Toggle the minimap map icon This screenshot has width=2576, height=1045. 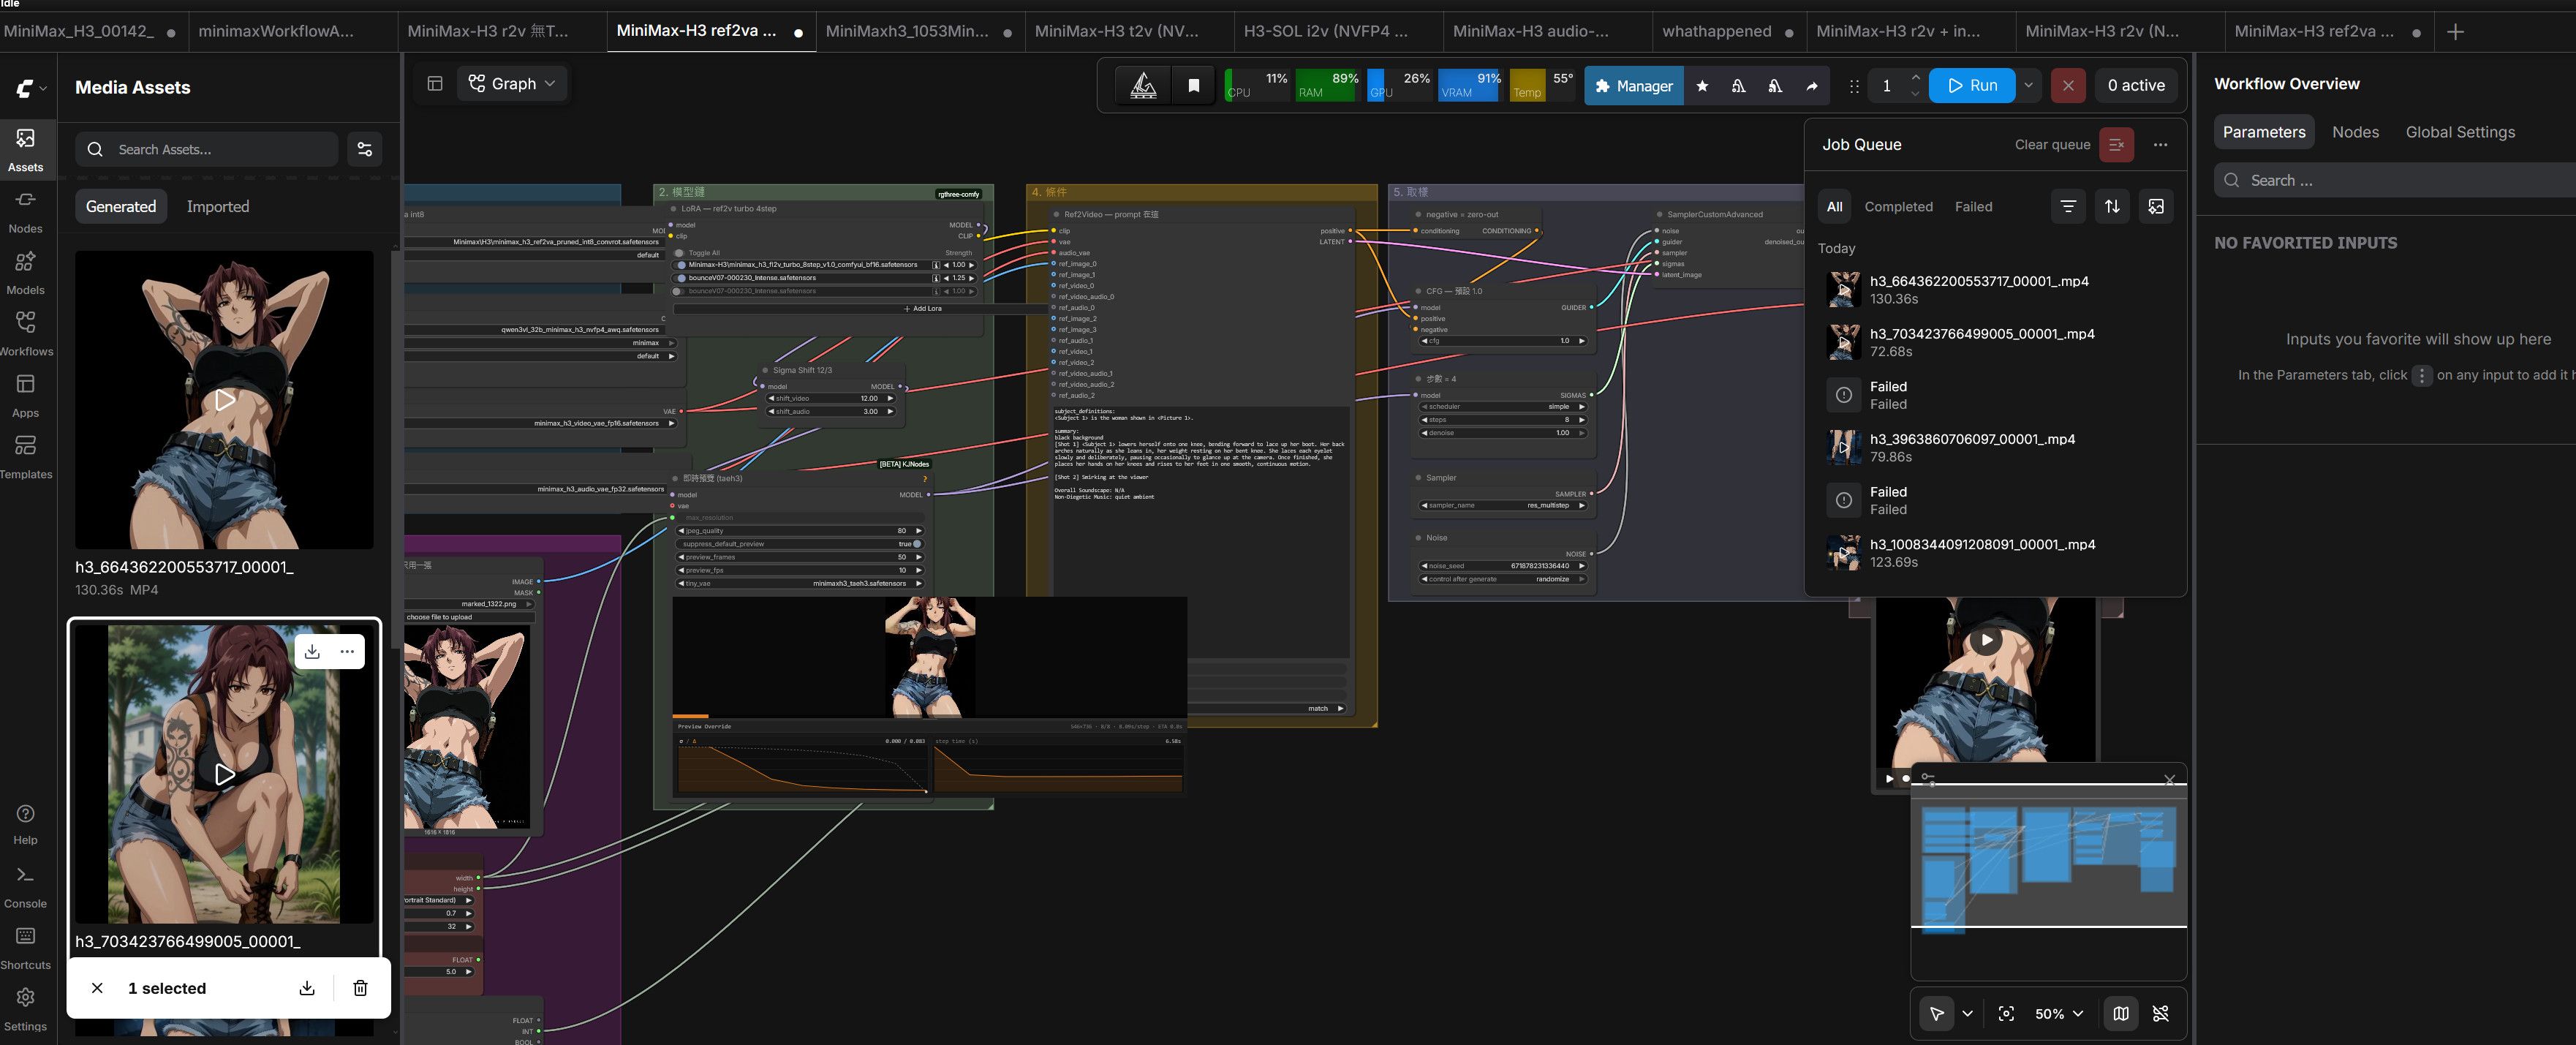pos(2121,1013)
